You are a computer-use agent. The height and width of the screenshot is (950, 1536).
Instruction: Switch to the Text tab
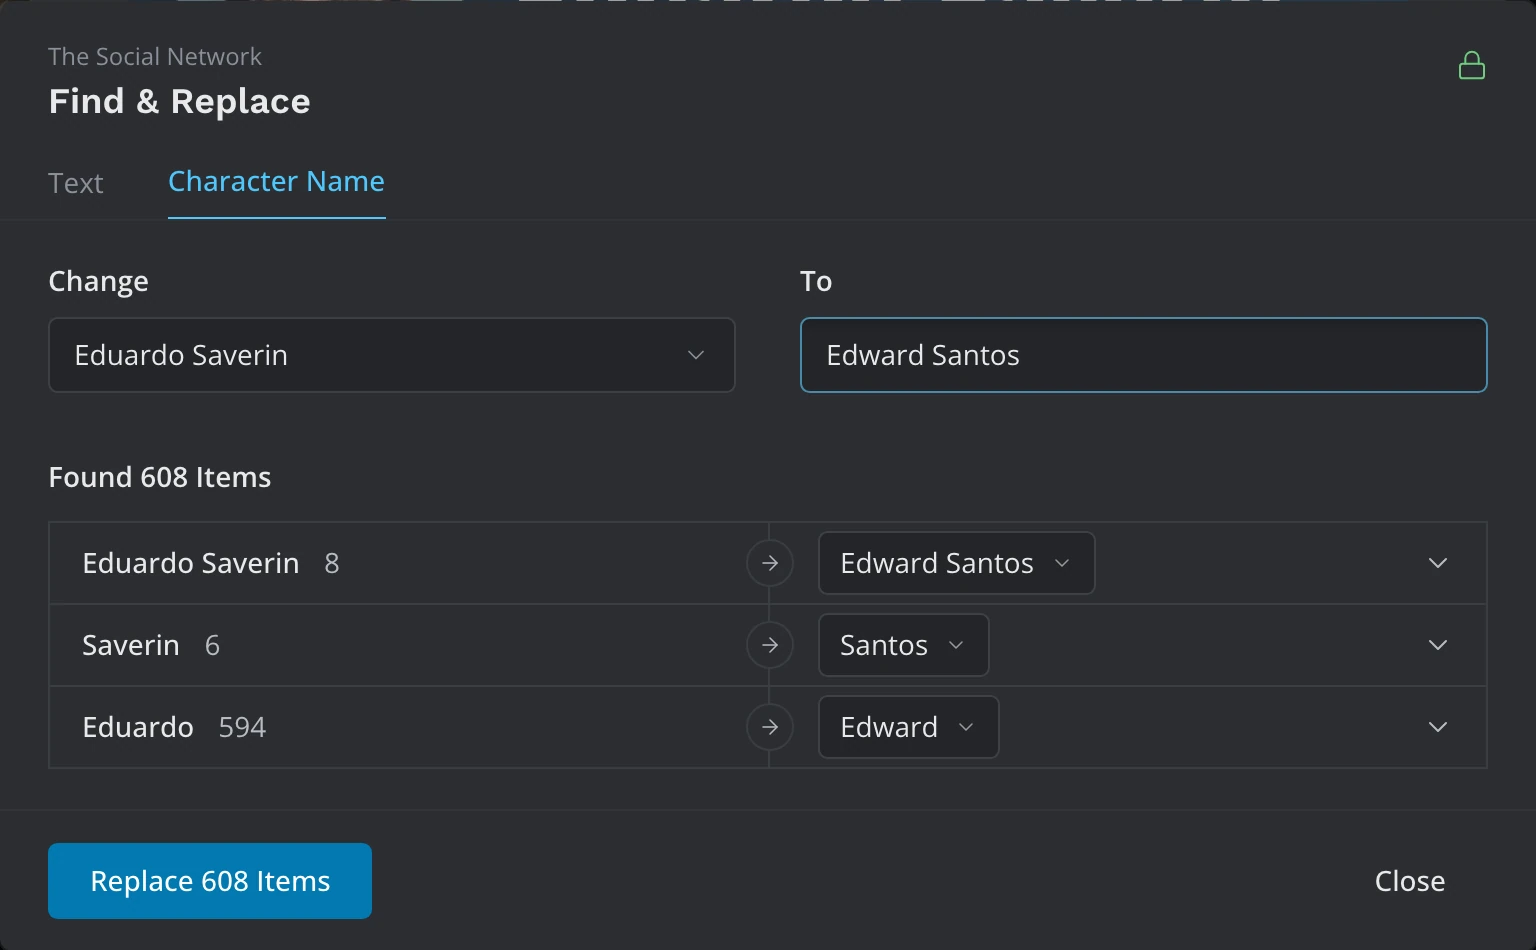click(76, 183)
